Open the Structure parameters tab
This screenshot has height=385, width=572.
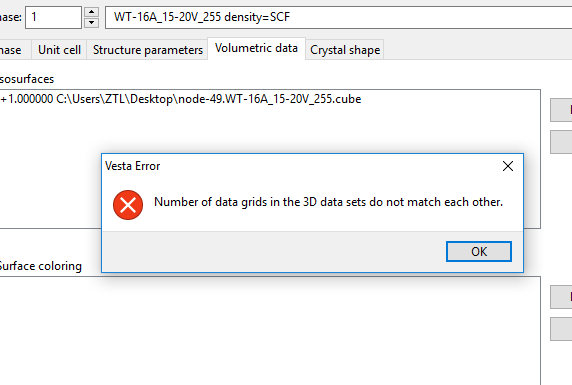point(147,50)
